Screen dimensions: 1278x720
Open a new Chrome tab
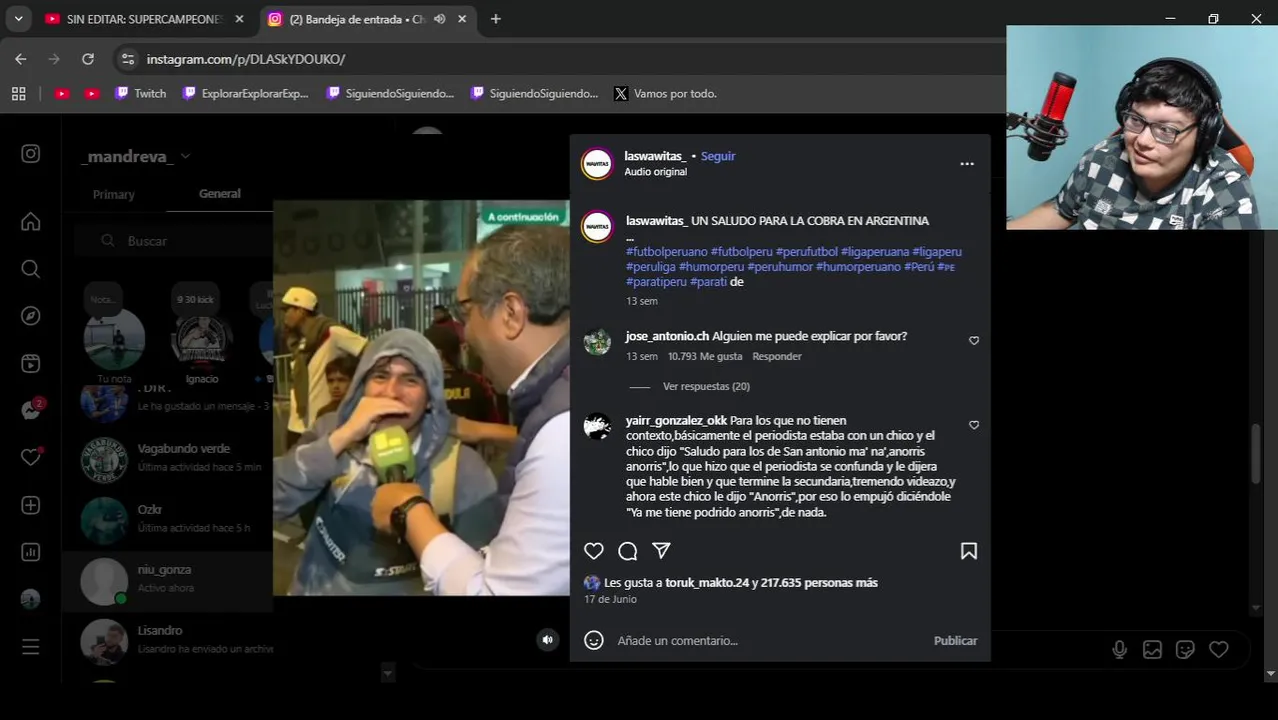click(496, 19)
